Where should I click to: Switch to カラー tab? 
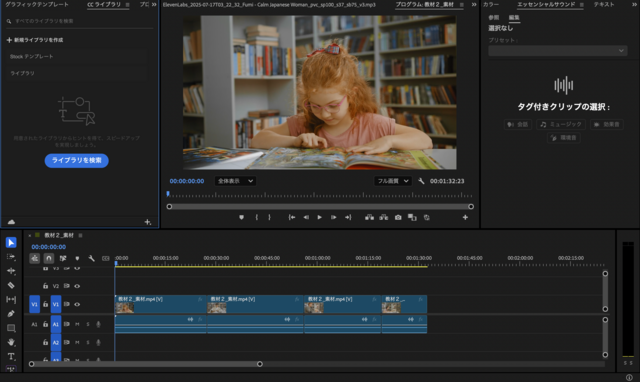click(491, 4)
